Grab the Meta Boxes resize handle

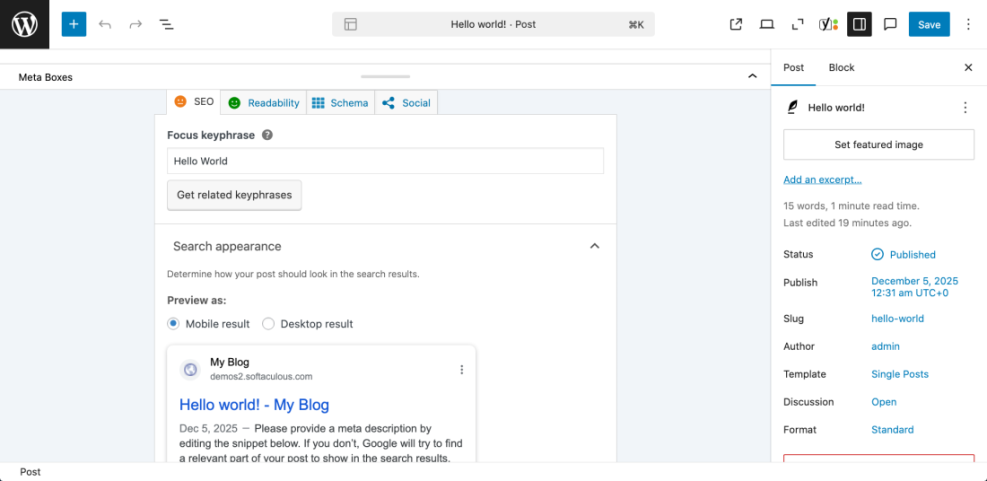click(x=385, y=77)
